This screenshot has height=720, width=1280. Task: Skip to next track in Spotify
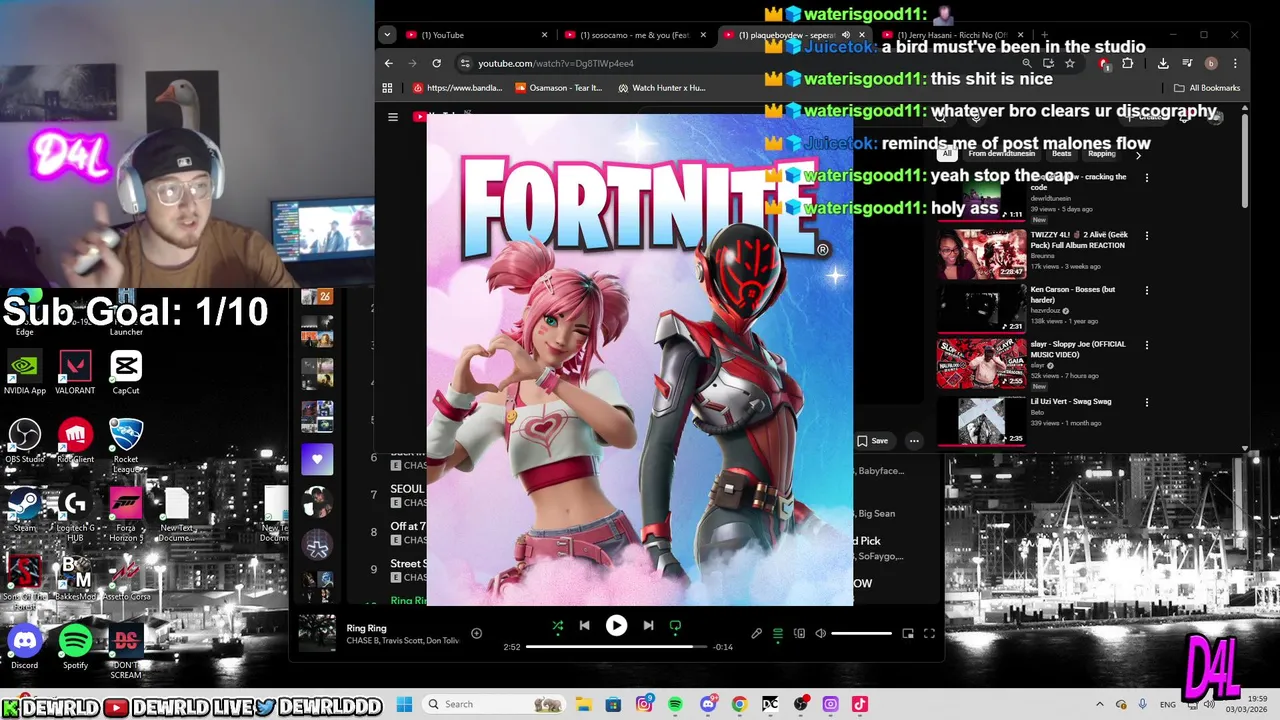pos(648,626)
